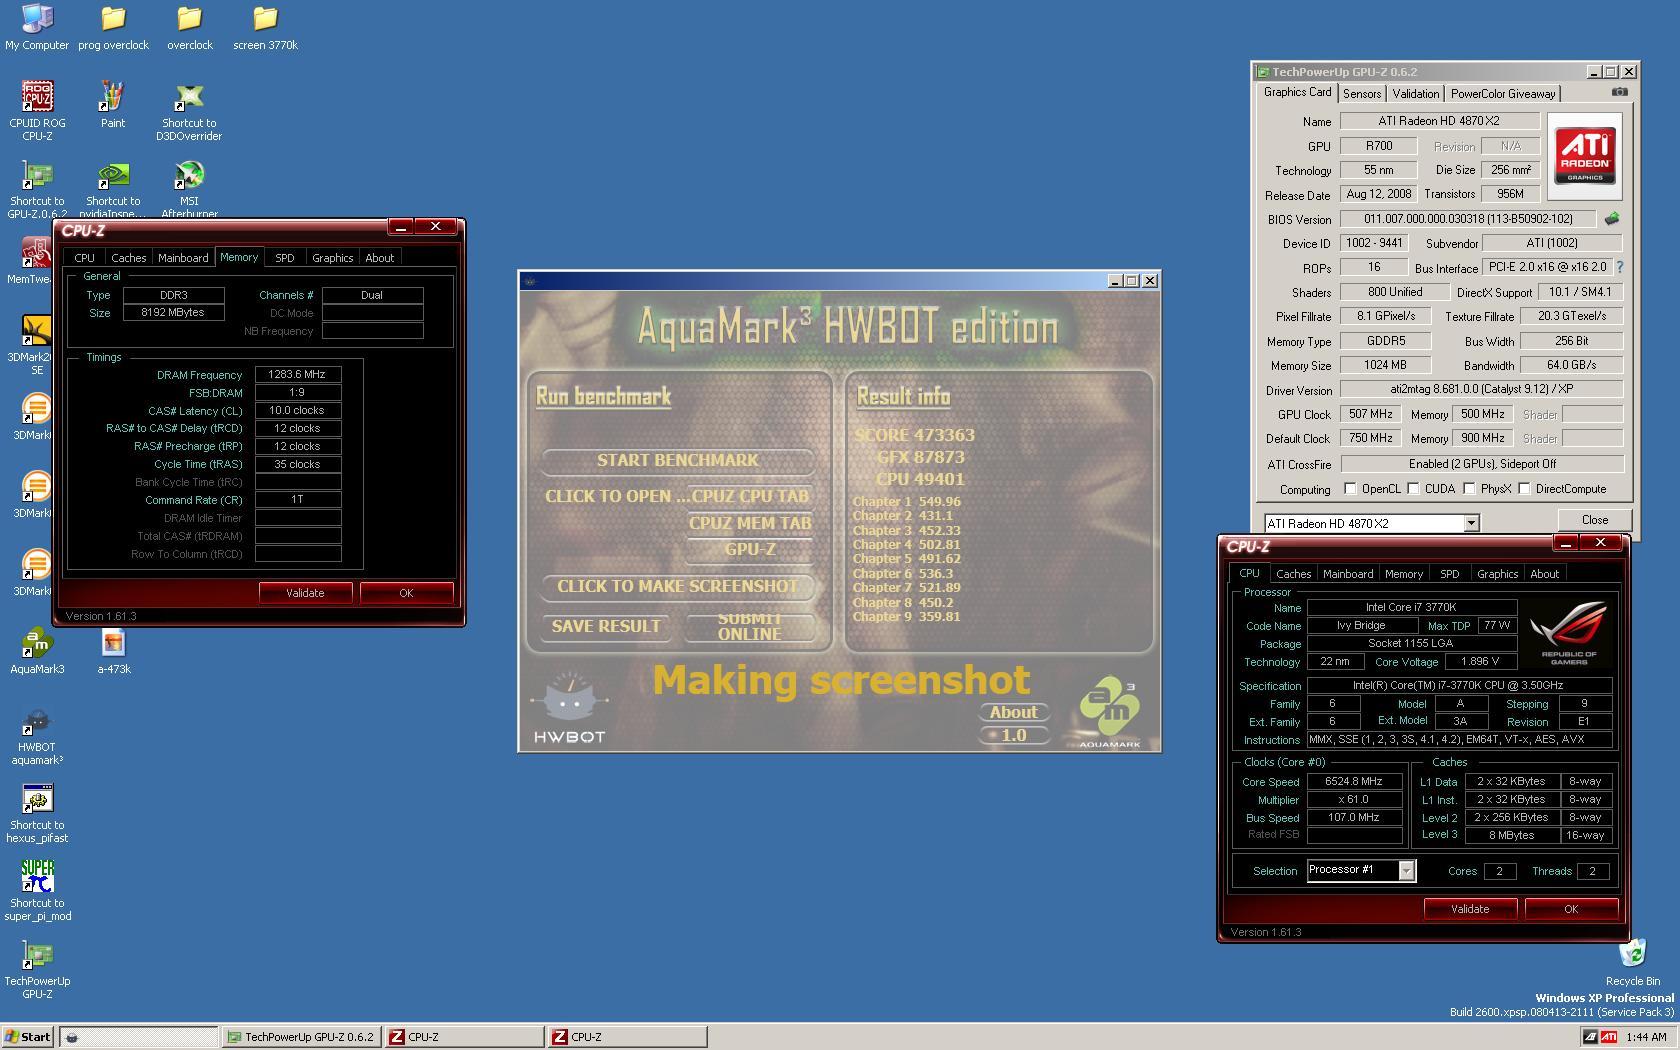
Task: Switch to Validation tab in GPU-Z
Action: pos(1415,93)
